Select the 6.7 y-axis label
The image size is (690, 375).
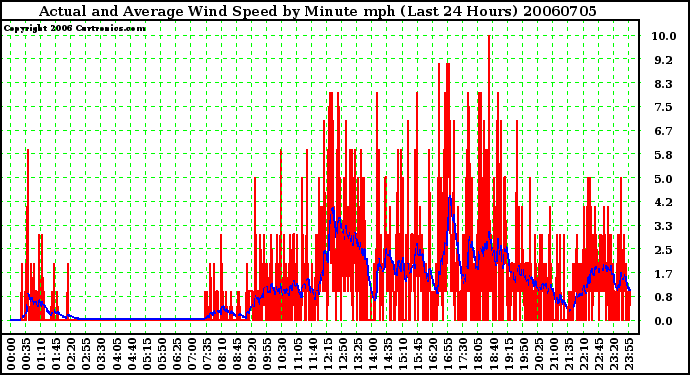[x=664, y=131]
